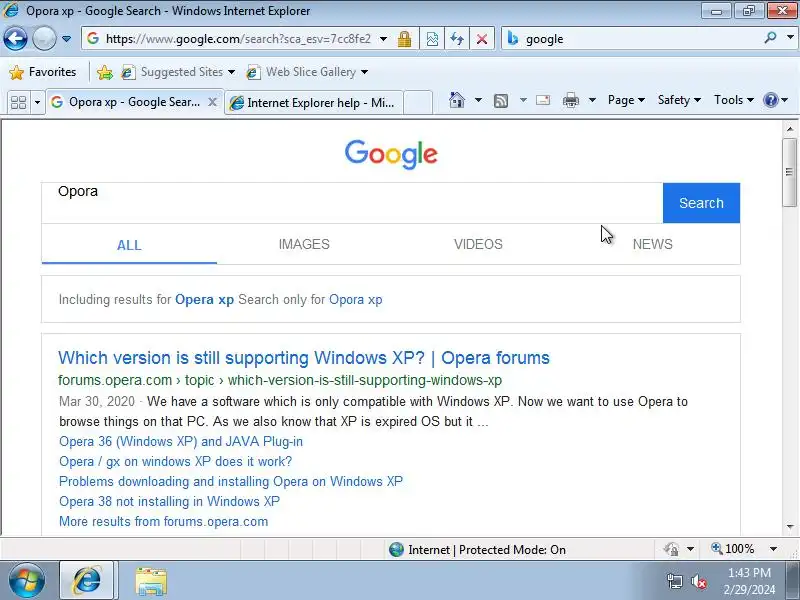Stop loading with the red X icon
800x600 pixels.
[481, 39]
